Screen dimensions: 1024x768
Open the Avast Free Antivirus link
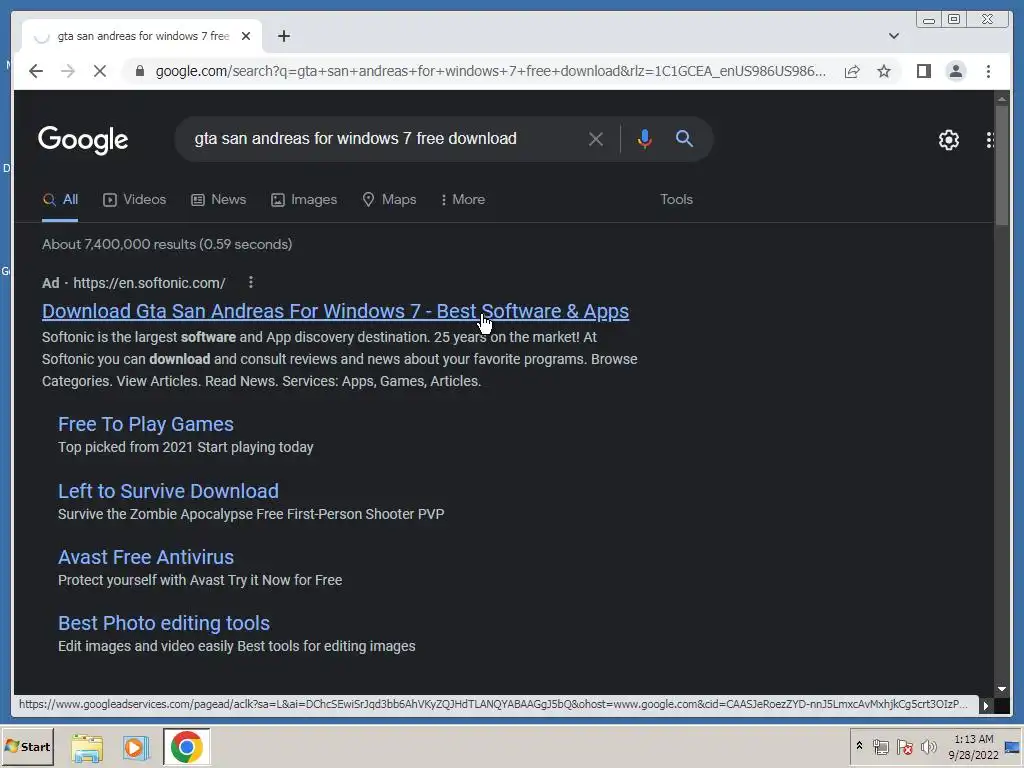(x=146, y=556)
